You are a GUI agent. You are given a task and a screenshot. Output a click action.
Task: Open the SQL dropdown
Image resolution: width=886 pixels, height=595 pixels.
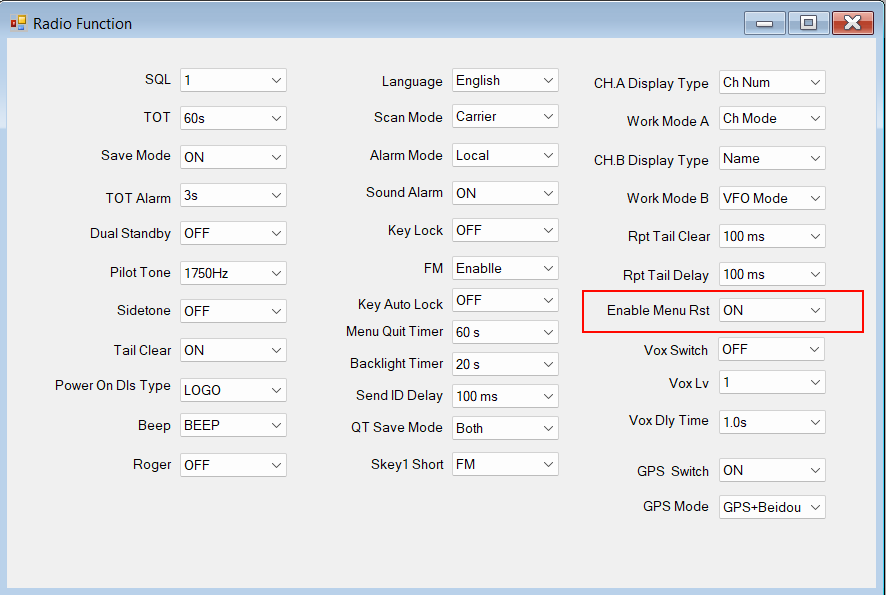(233, 80)
